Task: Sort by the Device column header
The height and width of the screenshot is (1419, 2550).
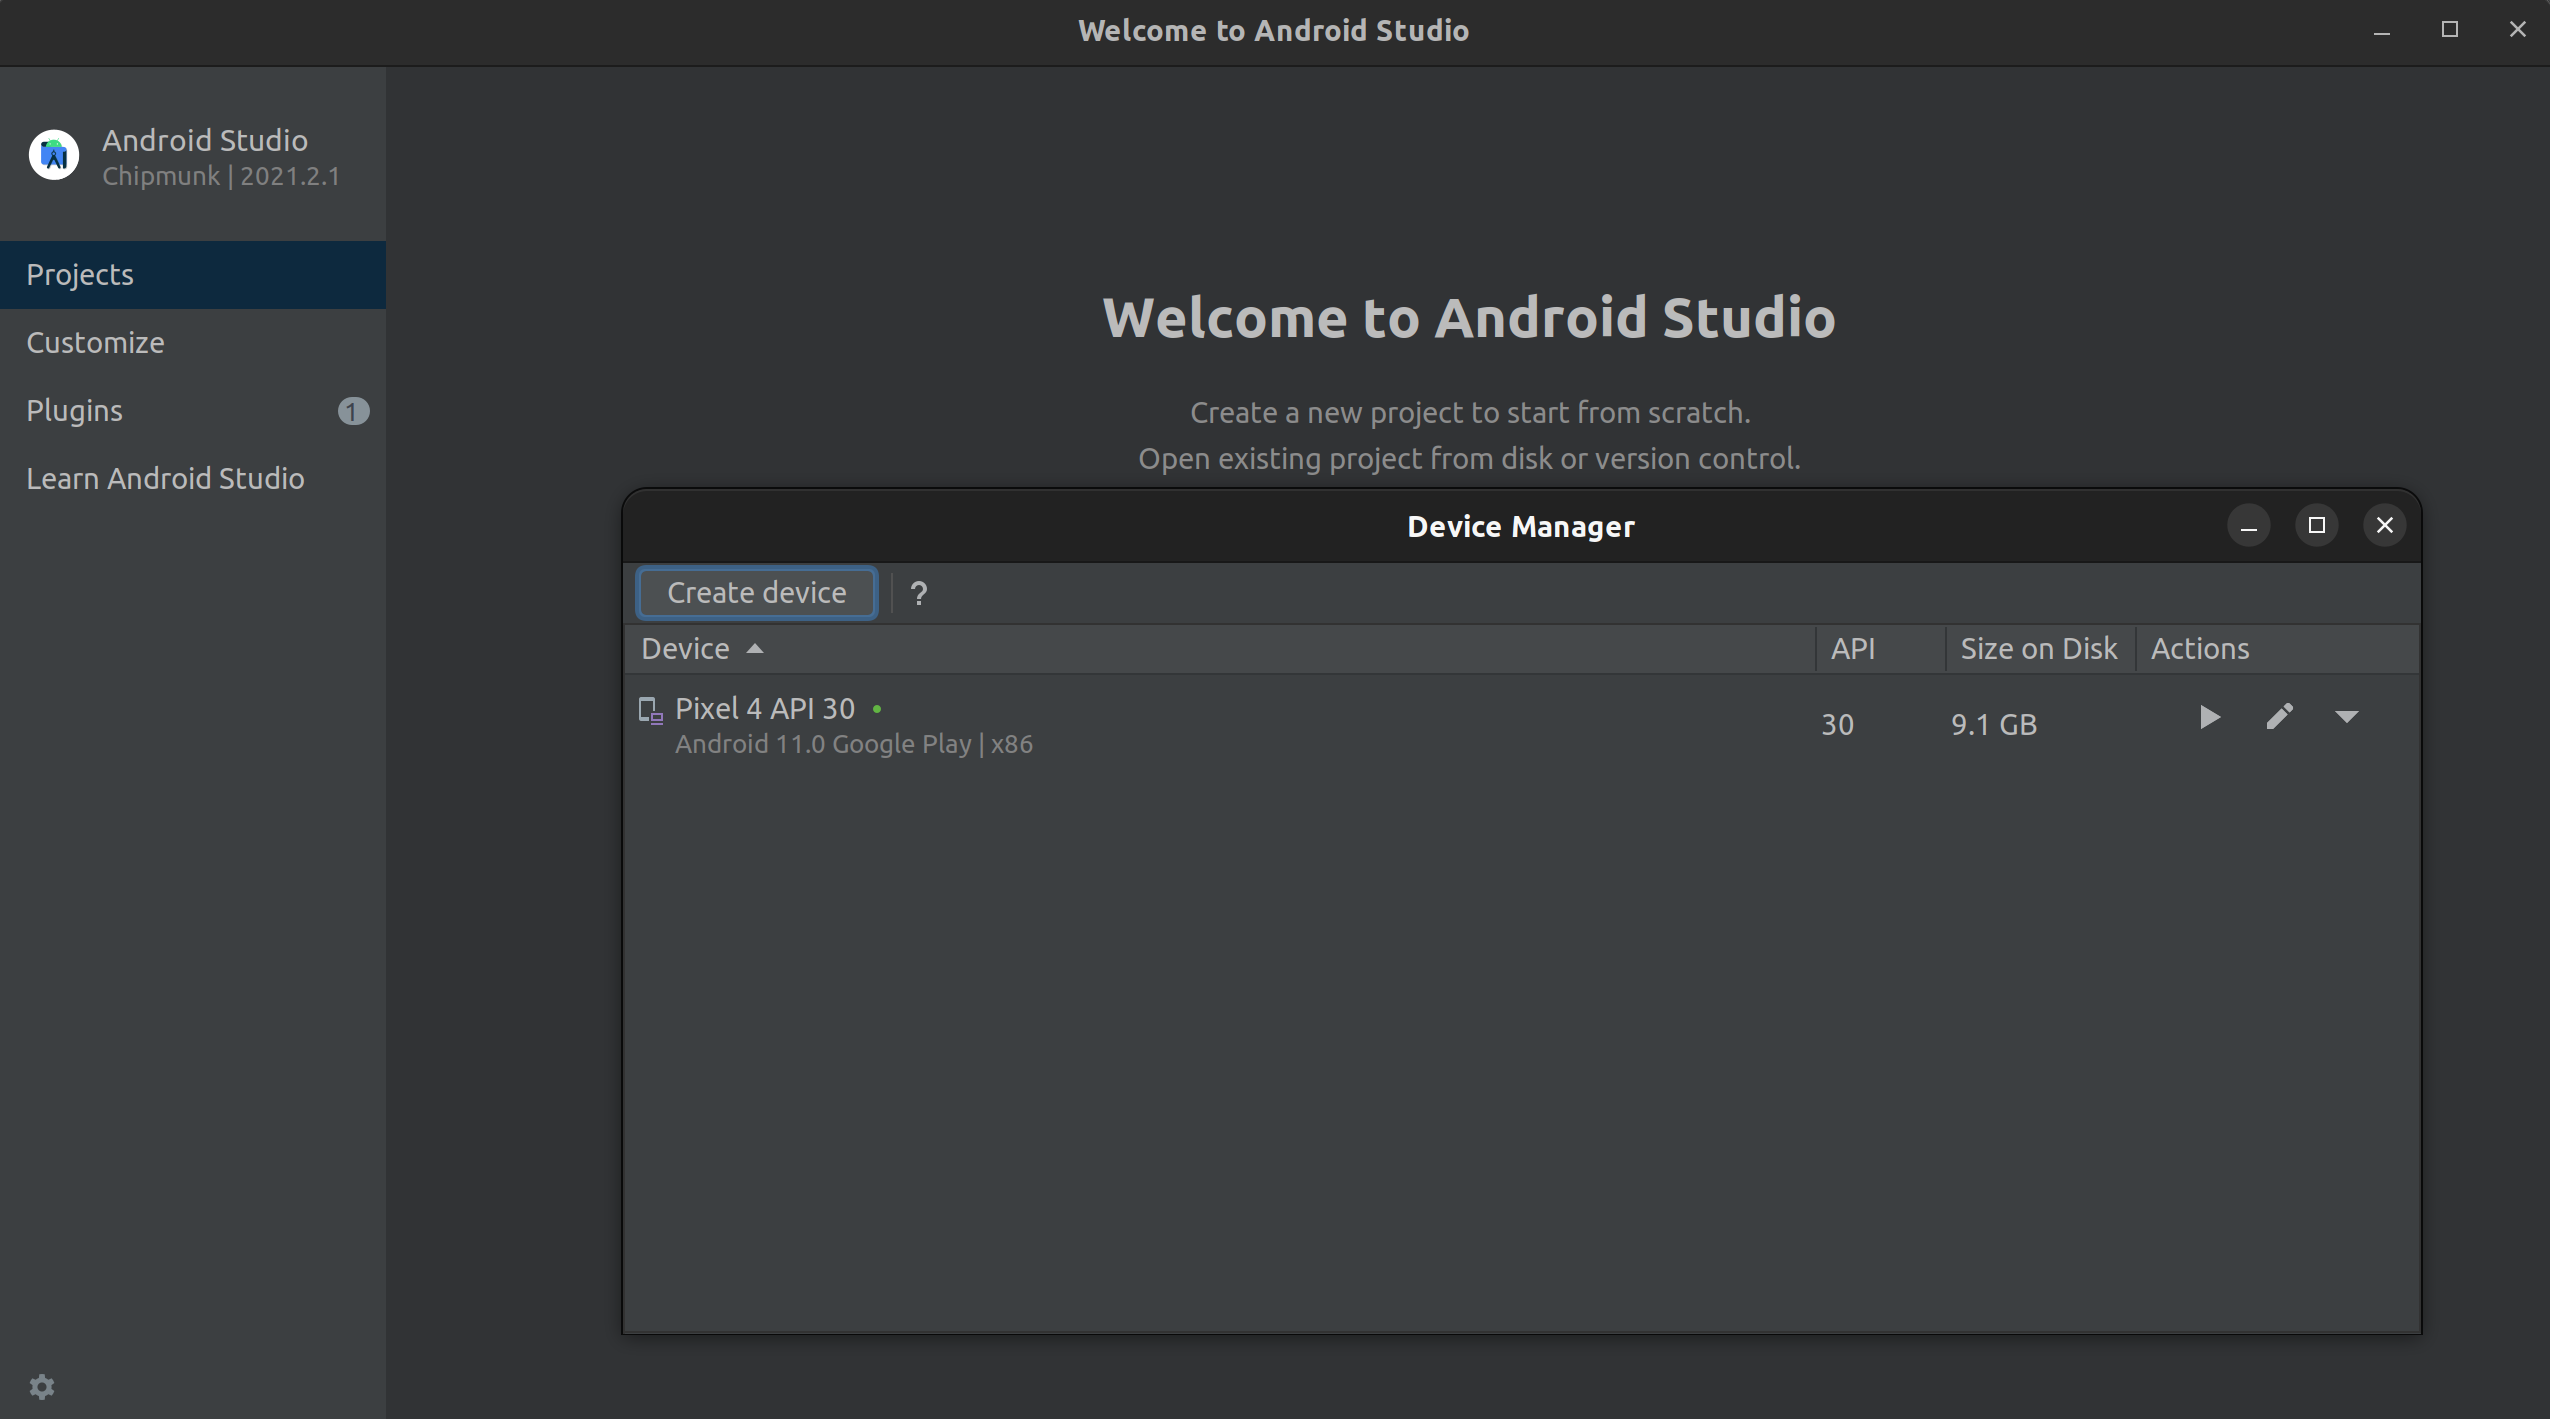Action: click(1220, 649)
